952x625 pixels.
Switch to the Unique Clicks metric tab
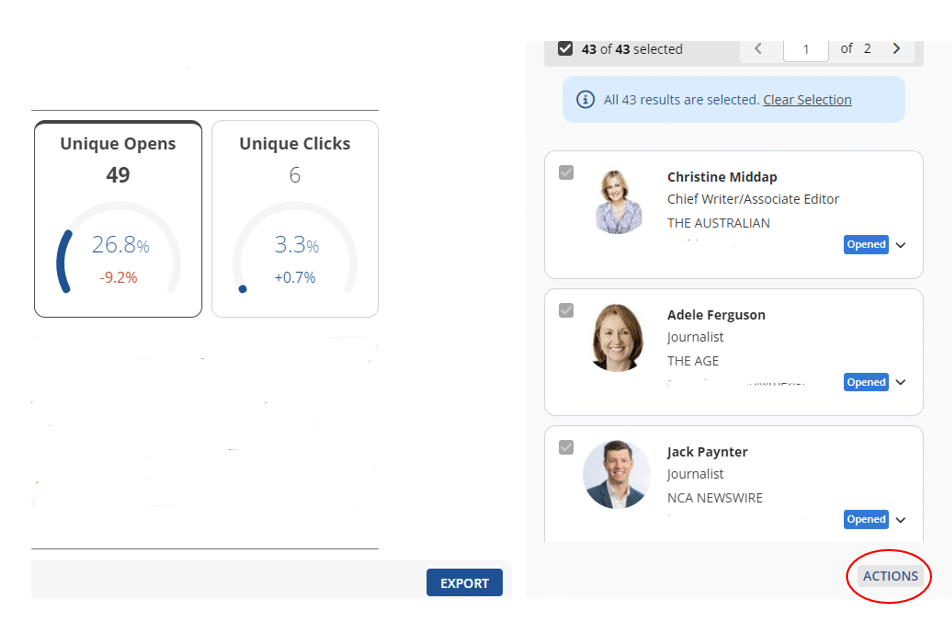pos(295,144)
